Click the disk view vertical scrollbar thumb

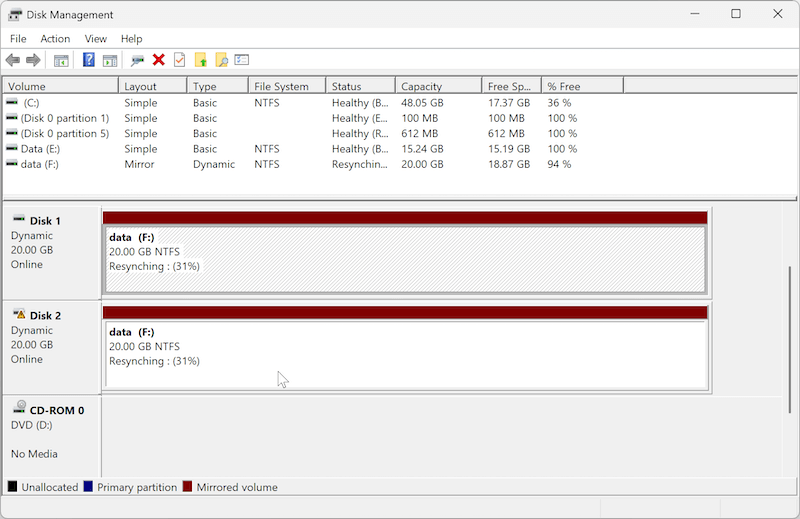tap(790, 339)
